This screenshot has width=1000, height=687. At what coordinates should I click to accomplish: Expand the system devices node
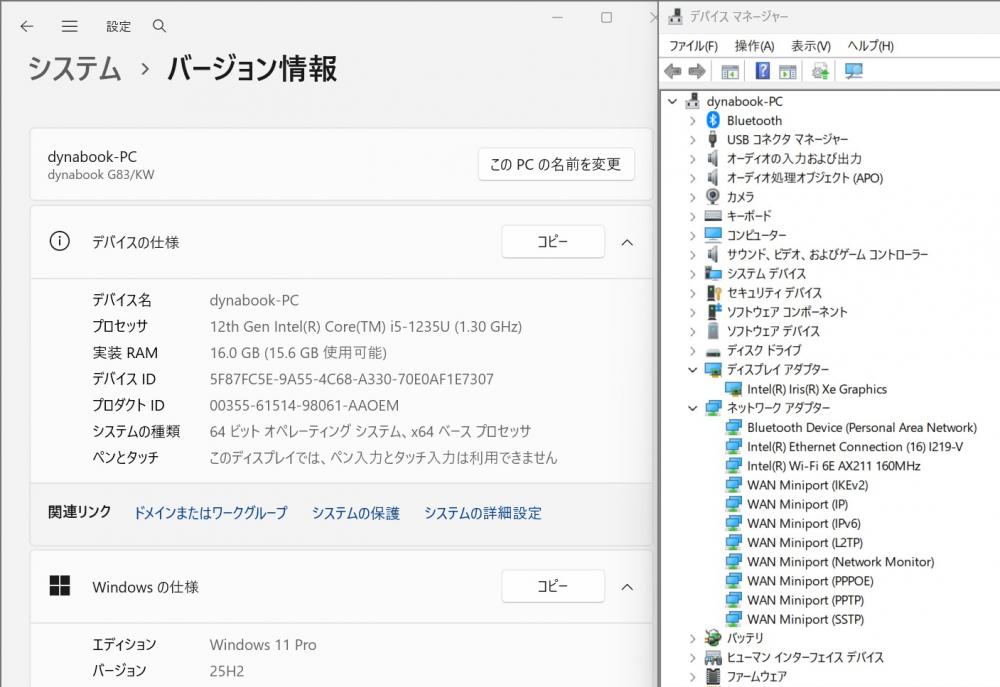pos(693,274)
